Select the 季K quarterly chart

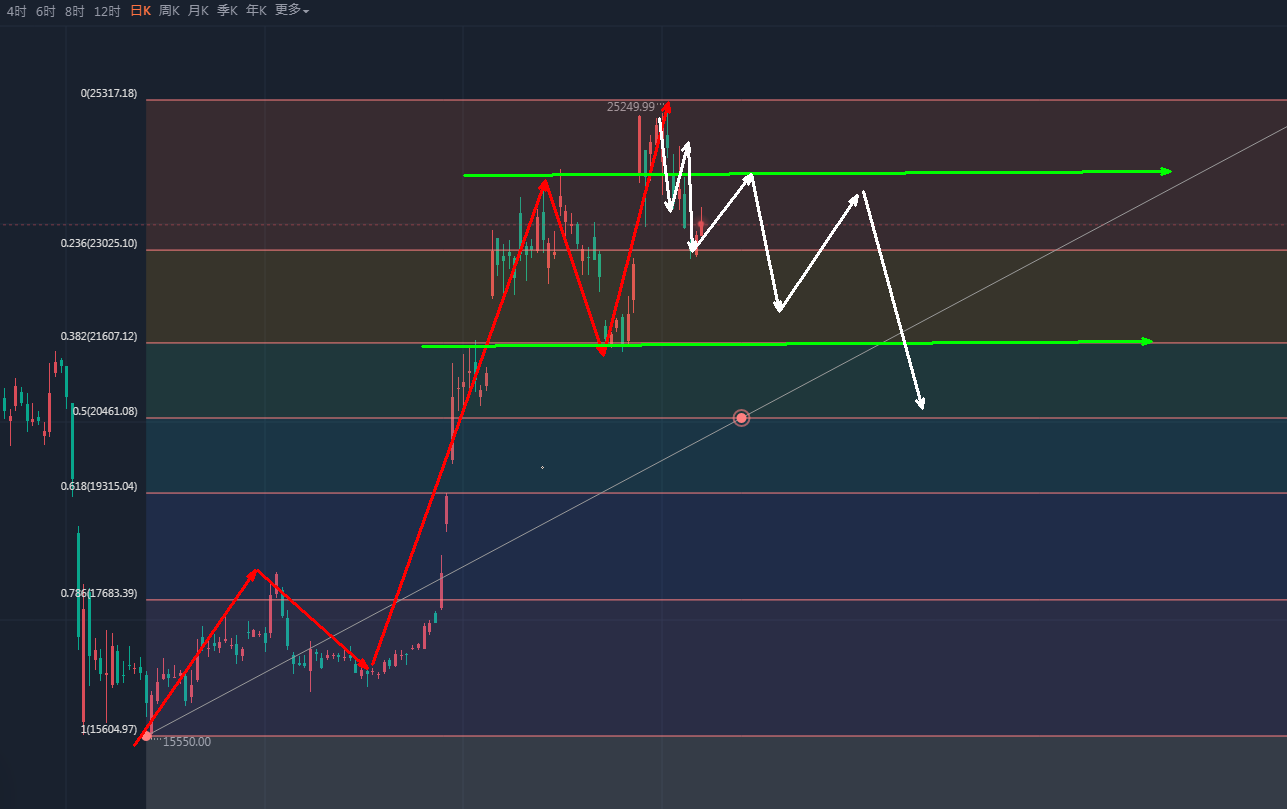pyautogui.click(x=227, y=10)
